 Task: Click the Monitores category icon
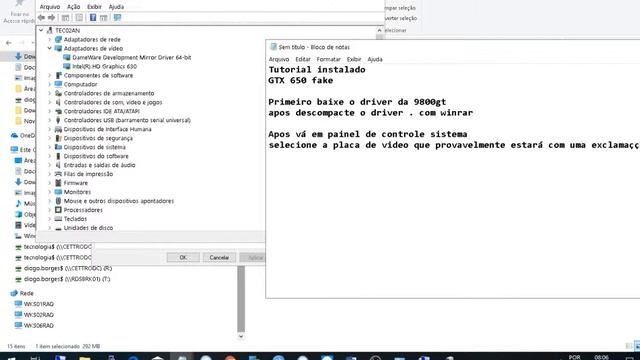point(58,192)
